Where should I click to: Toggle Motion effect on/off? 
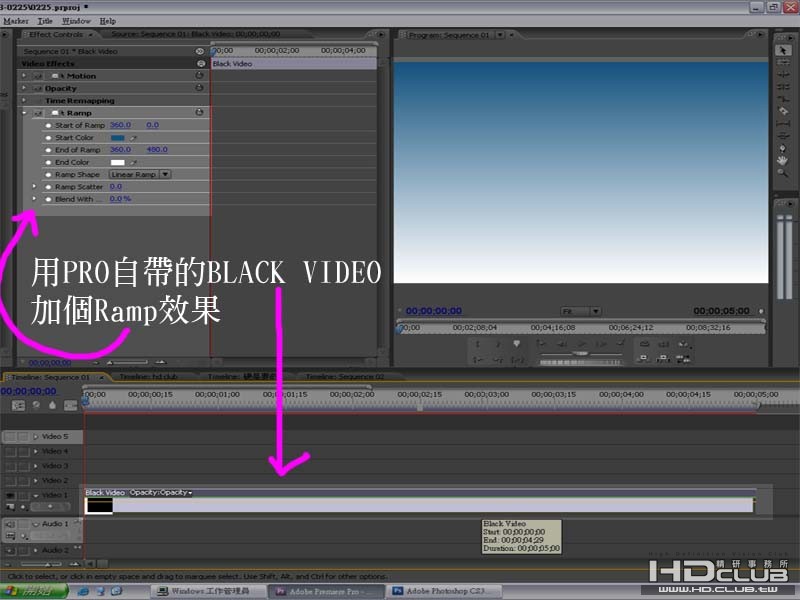38,76
